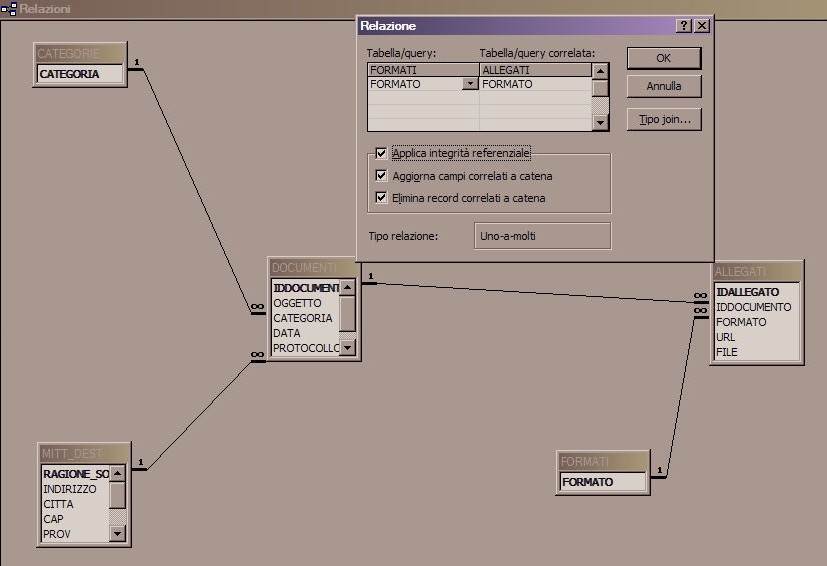Close the Relazione dialog with X button
Viewport: 827px width, 566px height.
702,26
